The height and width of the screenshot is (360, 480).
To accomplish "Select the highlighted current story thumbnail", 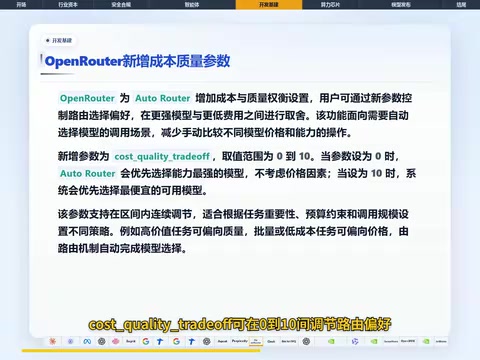I will point(256,341).
